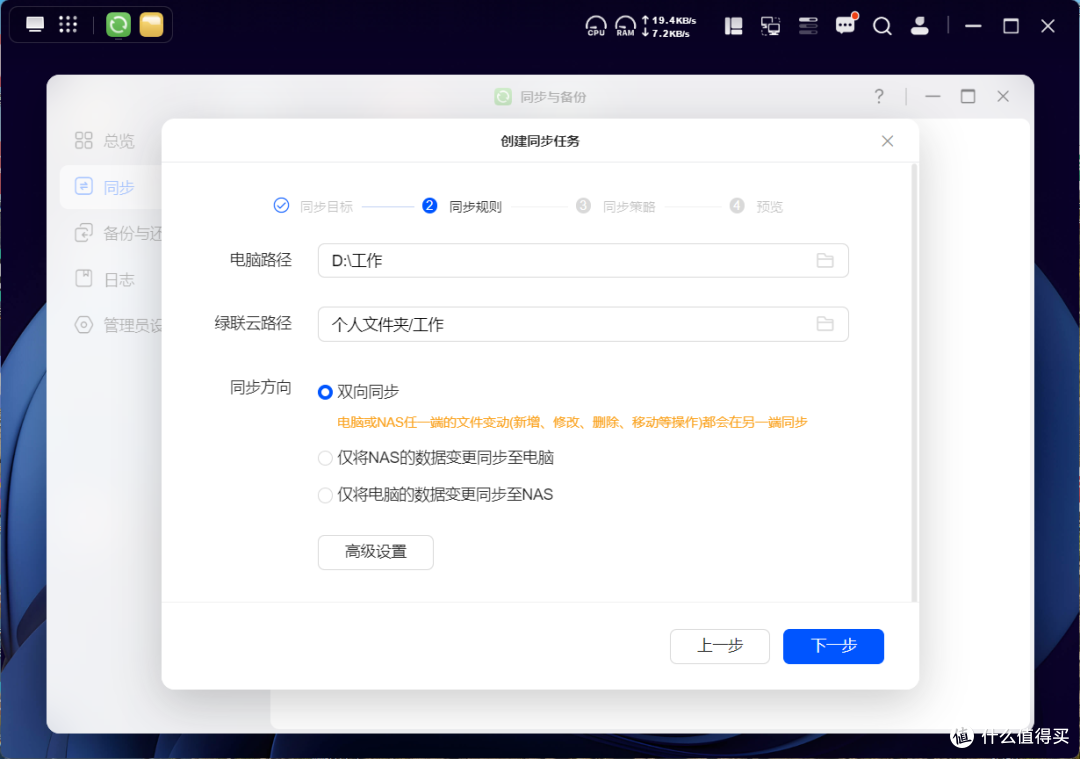Click the network speed indicator

coord(669,26)
